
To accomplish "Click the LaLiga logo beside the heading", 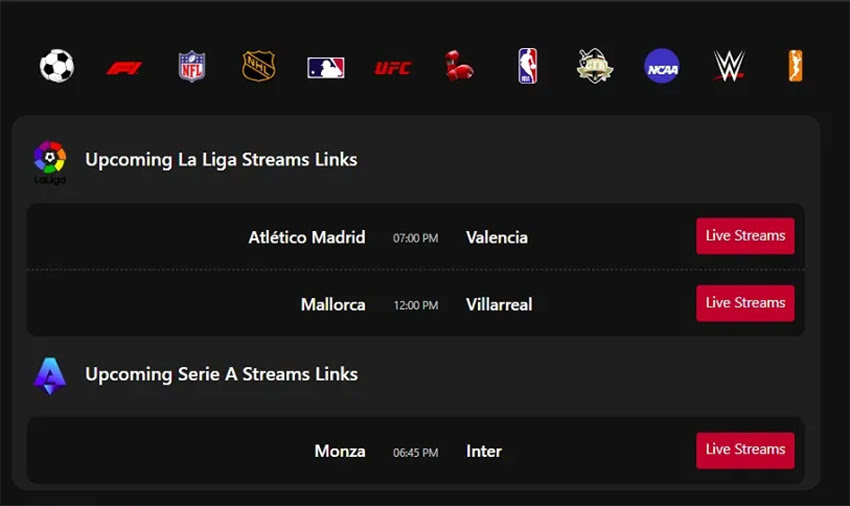I will [x=50, y=162].
